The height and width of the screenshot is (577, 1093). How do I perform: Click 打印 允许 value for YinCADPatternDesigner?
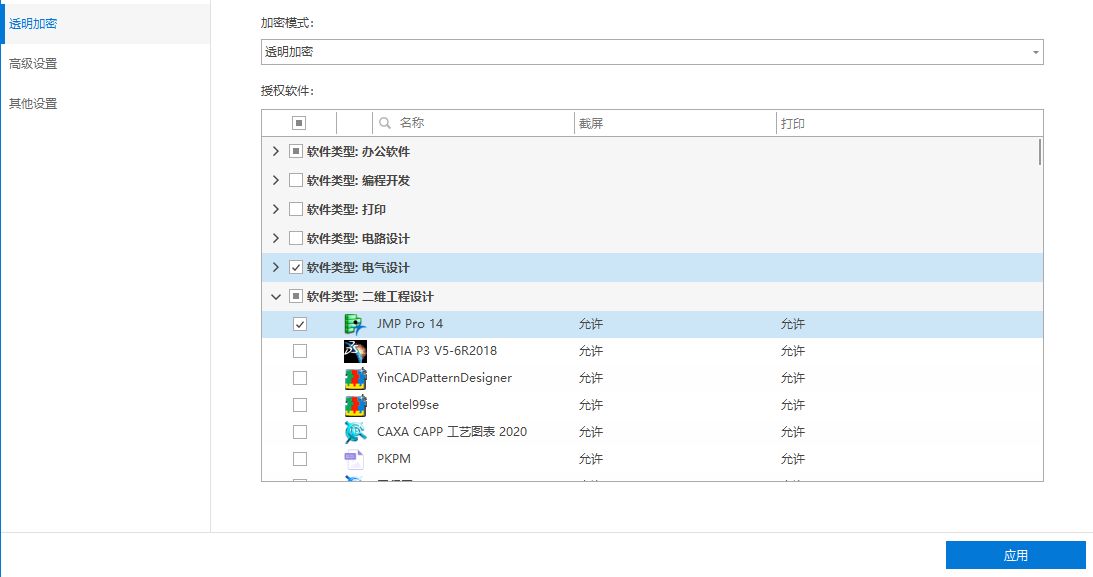click(x=793, y=378)
